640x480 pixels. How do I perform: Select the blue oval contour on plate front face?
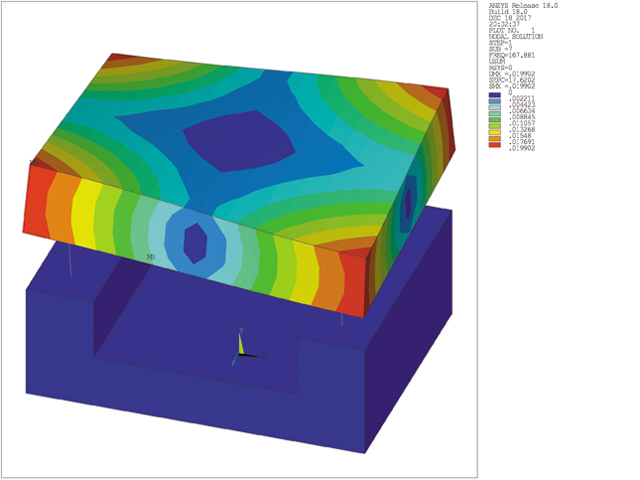tap(195, 242)
